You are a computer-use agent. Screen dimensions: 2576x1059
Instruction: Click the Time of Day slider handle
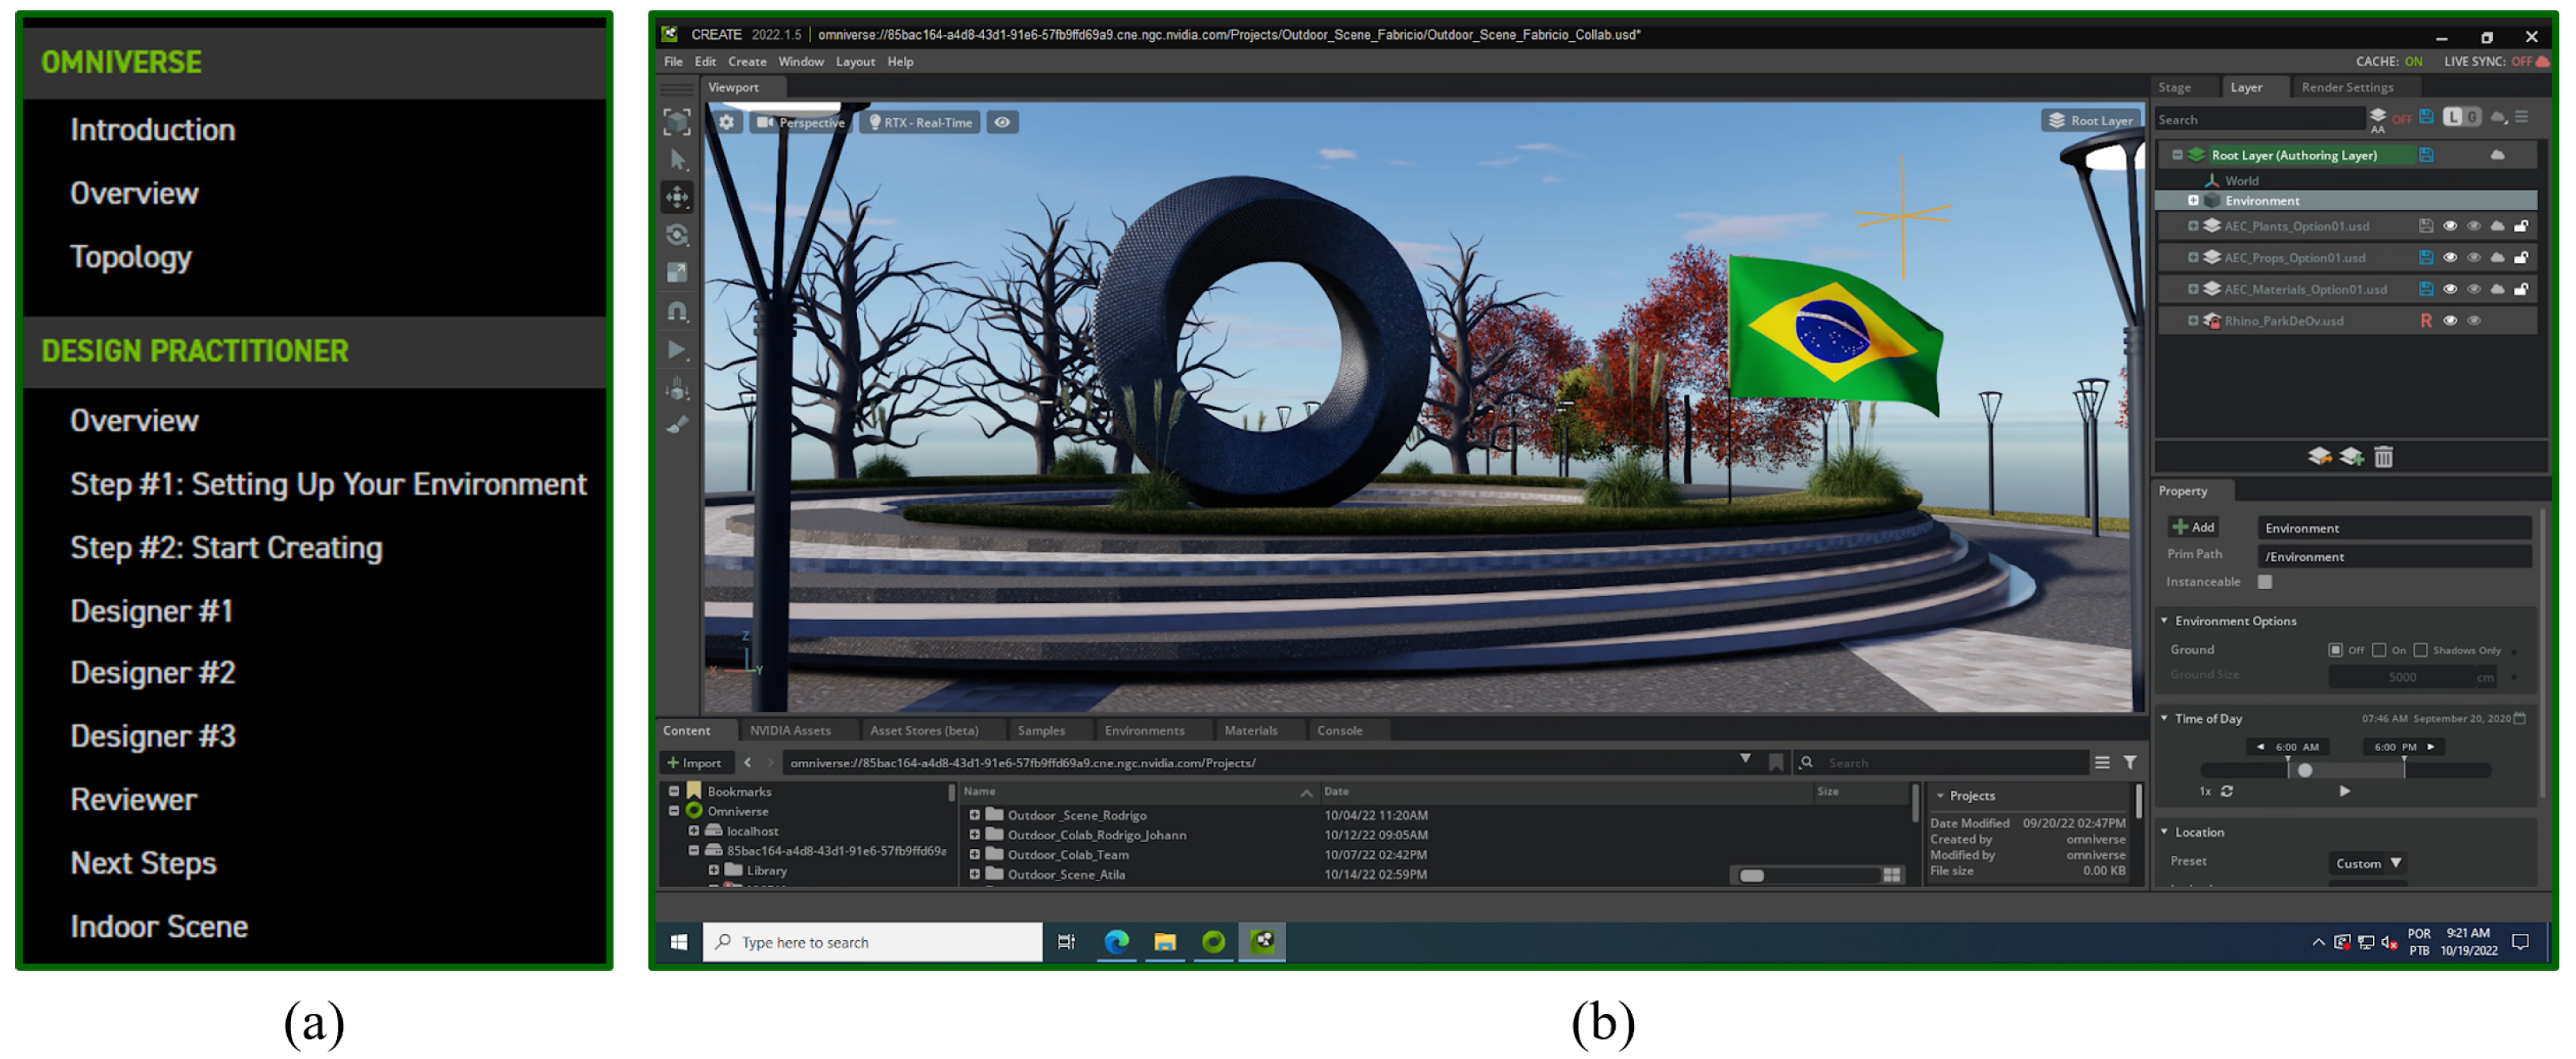pyautogui.click(x=2304, y=770)
